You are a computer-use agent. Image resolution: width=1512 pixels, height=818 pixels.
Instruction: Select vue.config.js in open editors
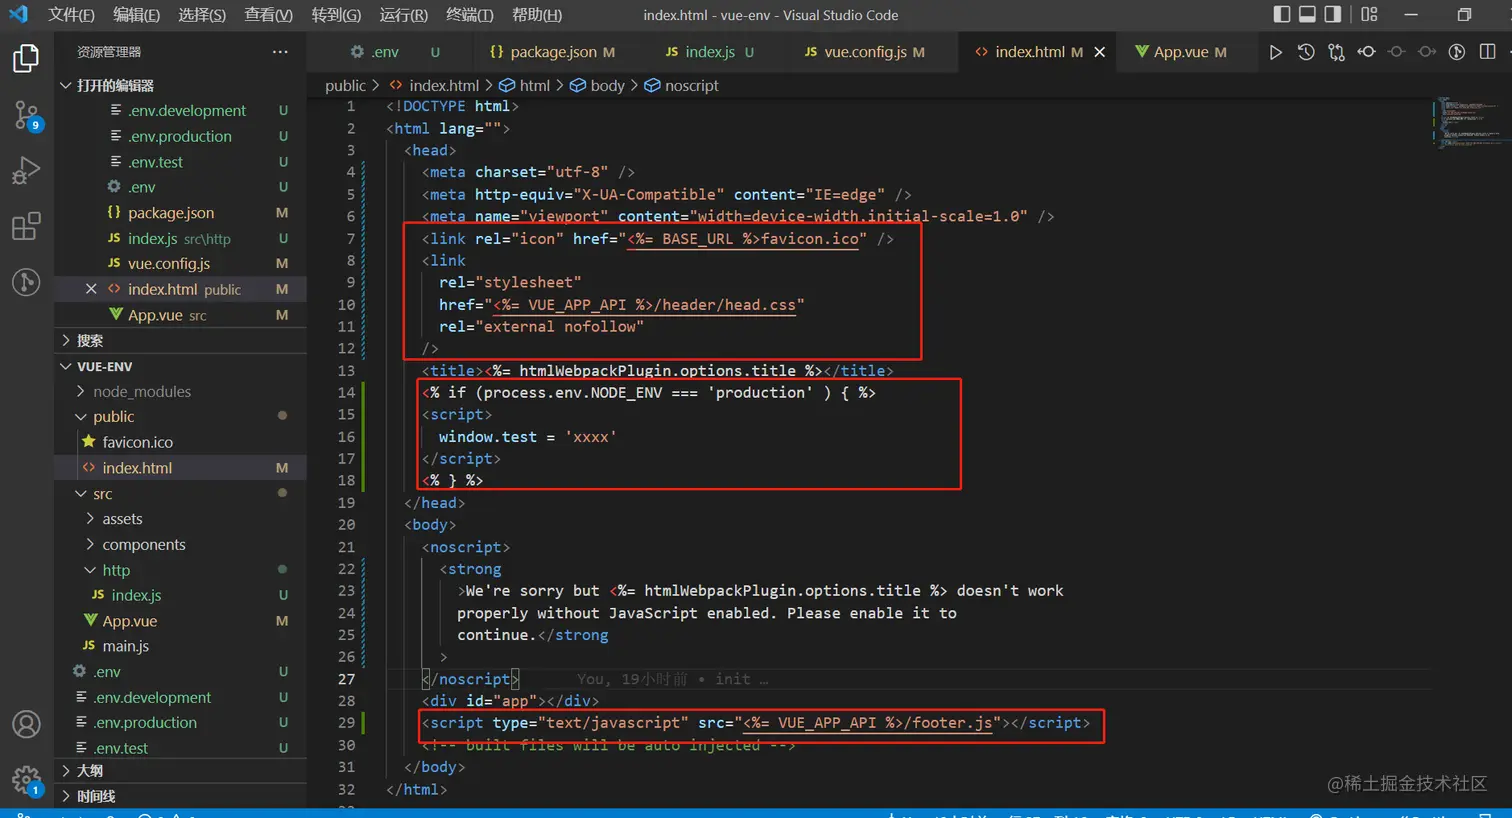(x=180, y=264)
